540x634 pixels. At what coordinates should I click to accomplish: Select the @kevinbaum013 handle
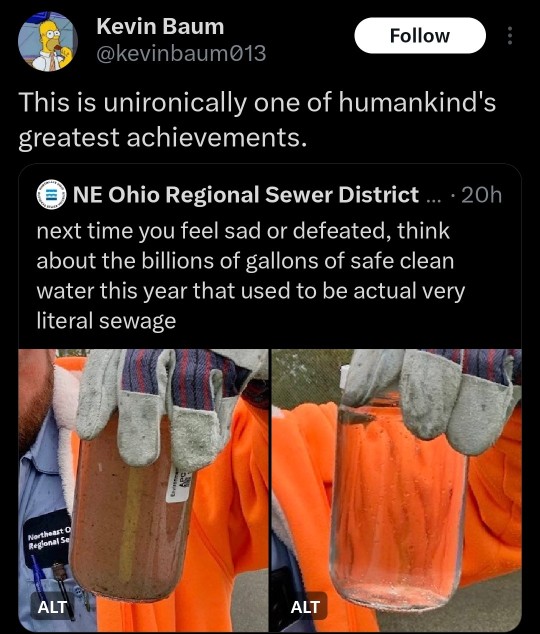pyautogui.click(x=181, y=53)
